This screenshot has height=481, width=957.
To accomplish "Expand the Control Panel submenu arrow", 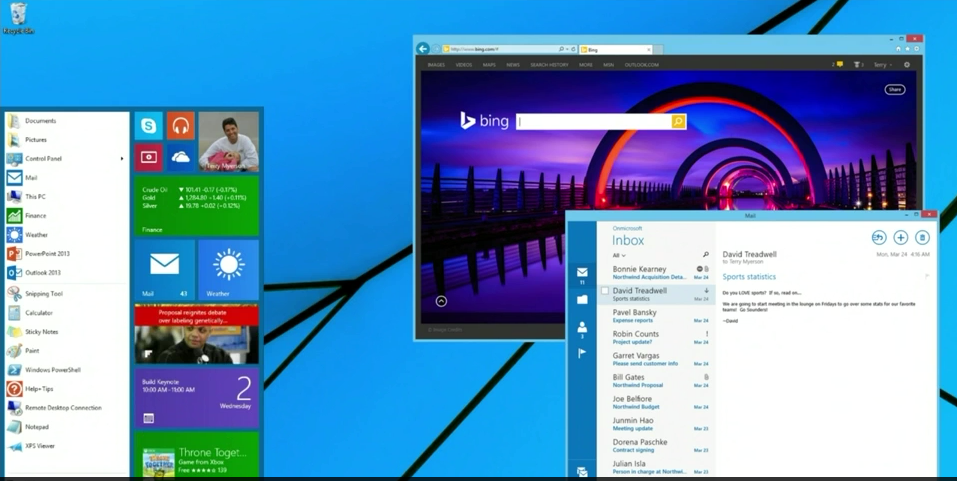I will [122, 159].
